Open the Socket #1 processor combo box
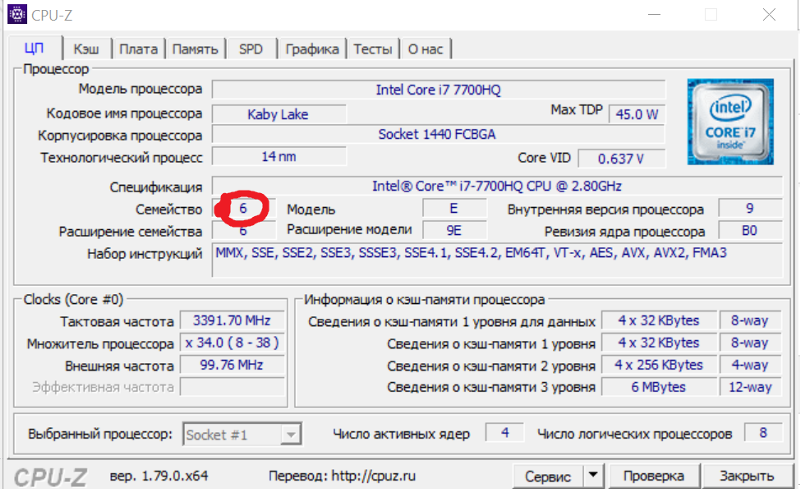The width and height of the screenshot is (800, 489). click(x=242, y=434)
